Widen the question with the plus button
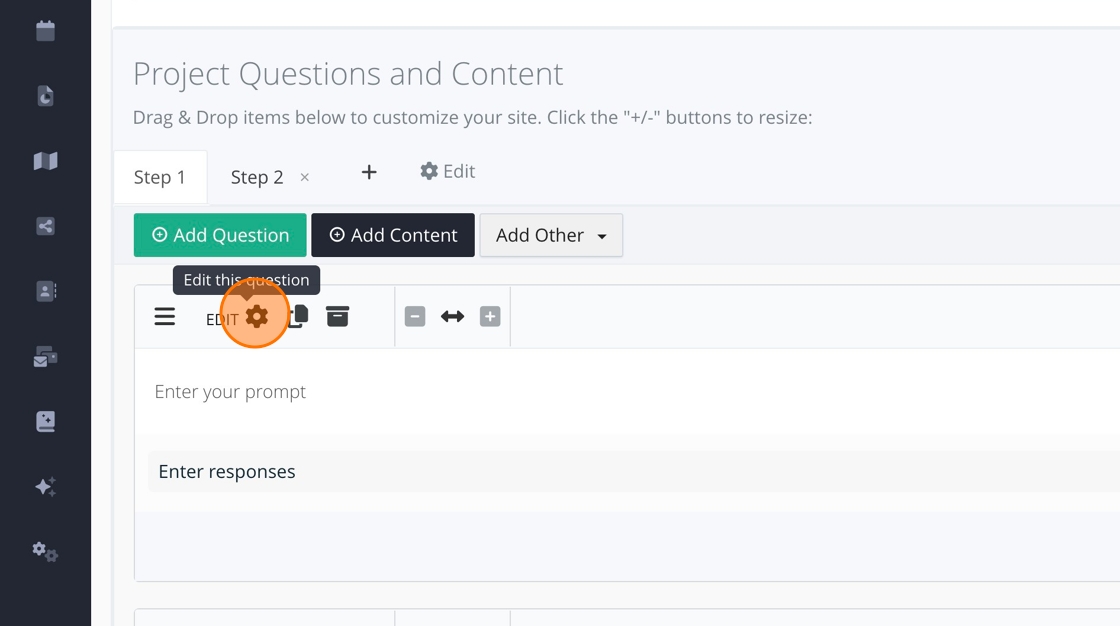 pyautogui.click(x=490, y=316)
